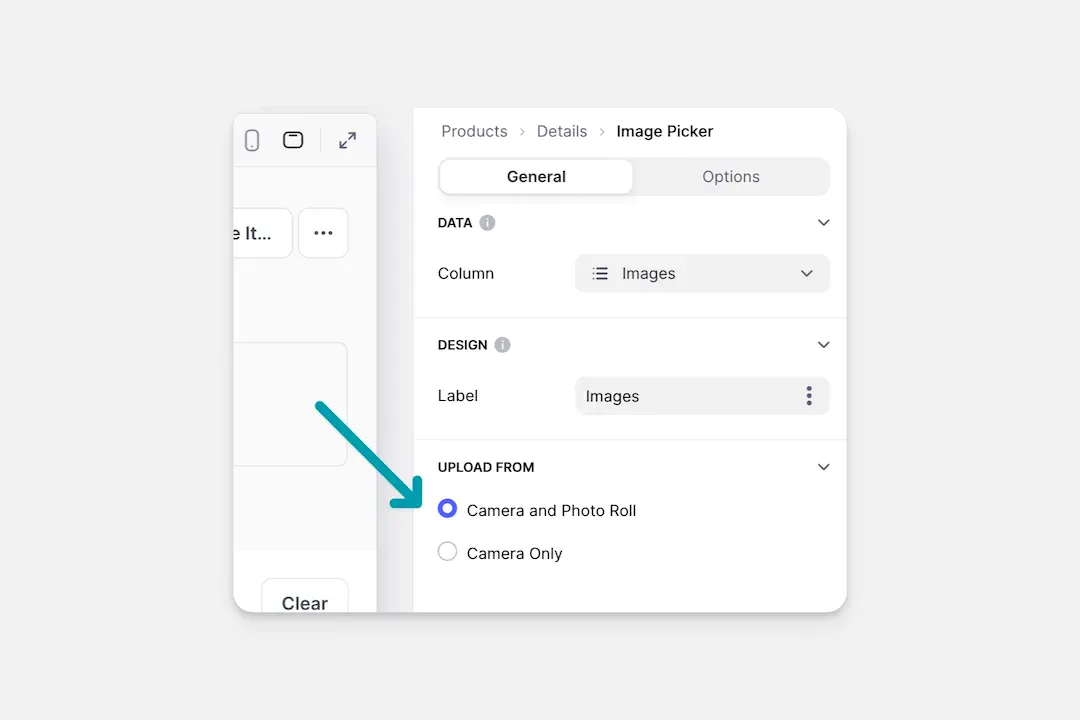Click info icon next to DATA
The width and height of the screenshot is (1080, 720).
click(x=487, y=223)
